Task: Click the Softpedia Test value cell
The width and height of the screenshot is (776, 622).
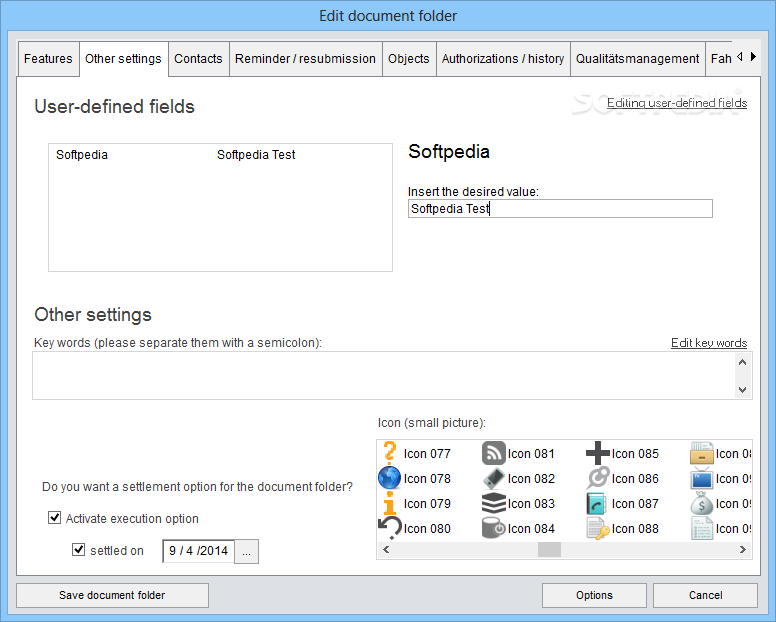Action: pyautogui.click(x=256, y=155)
